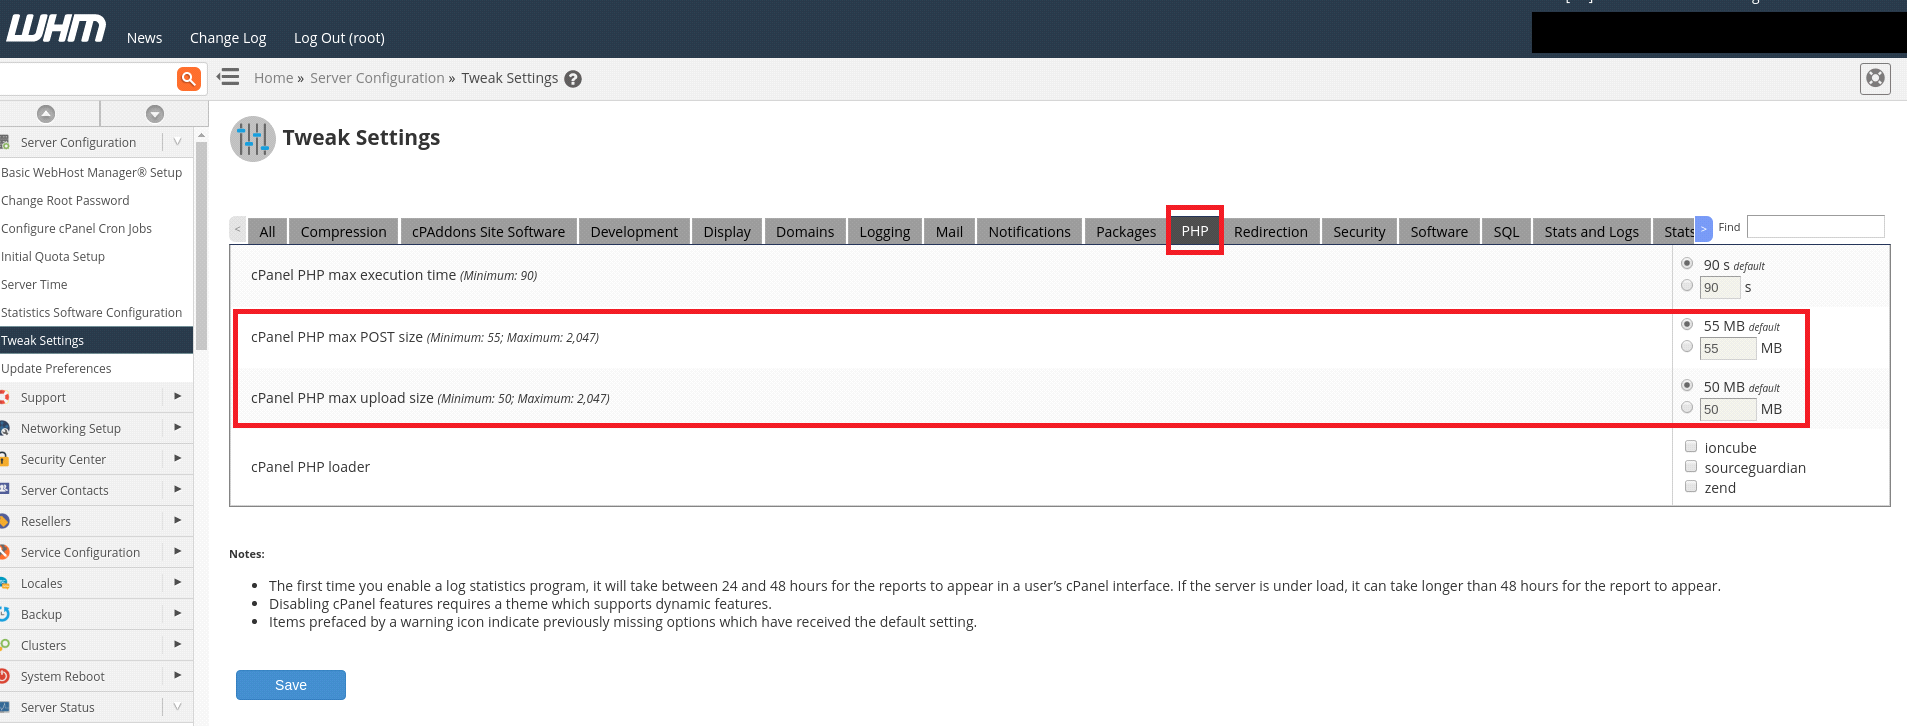Select custom max execution time radio
The image size is (1907, 726).
[x=1687, y=286]
